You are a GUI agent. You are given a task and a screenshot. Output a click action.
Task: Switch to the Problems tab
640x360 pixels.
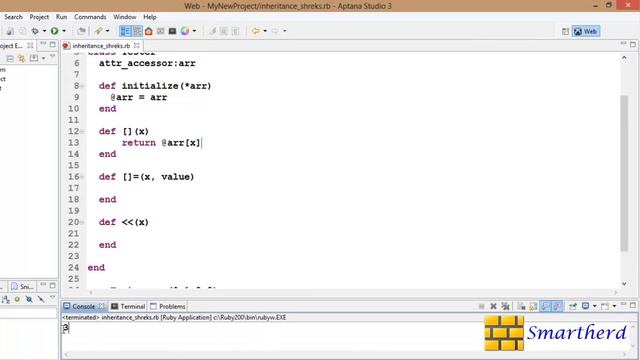click(168, 306)
